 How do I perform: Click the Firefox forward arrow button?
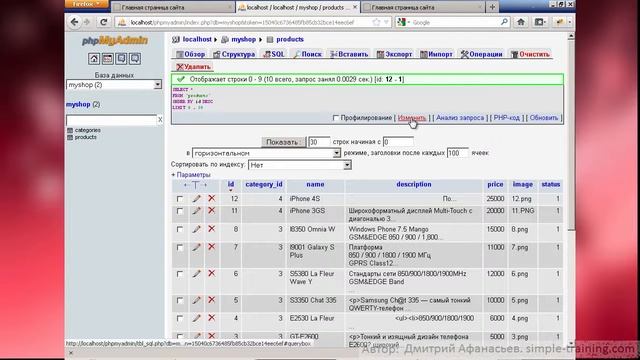(x=87, y=22)
